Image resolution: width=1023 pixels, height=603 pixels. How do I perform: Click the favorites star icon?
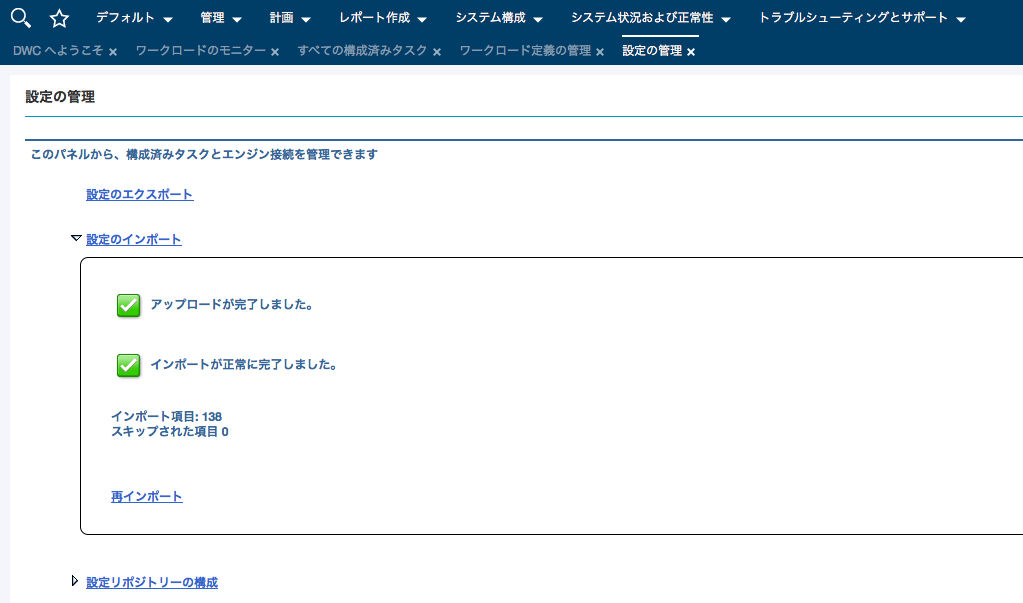(x=58, y=18)
